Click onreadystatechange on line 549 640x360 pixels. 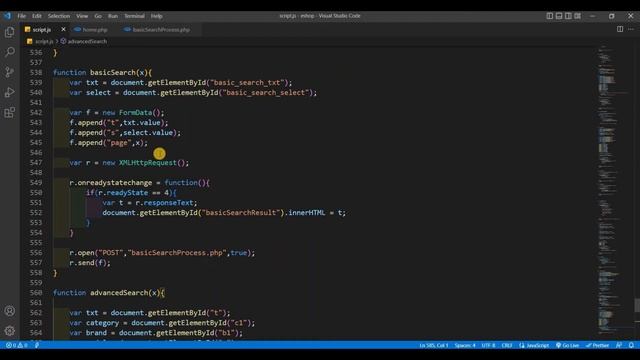point(115,182)
